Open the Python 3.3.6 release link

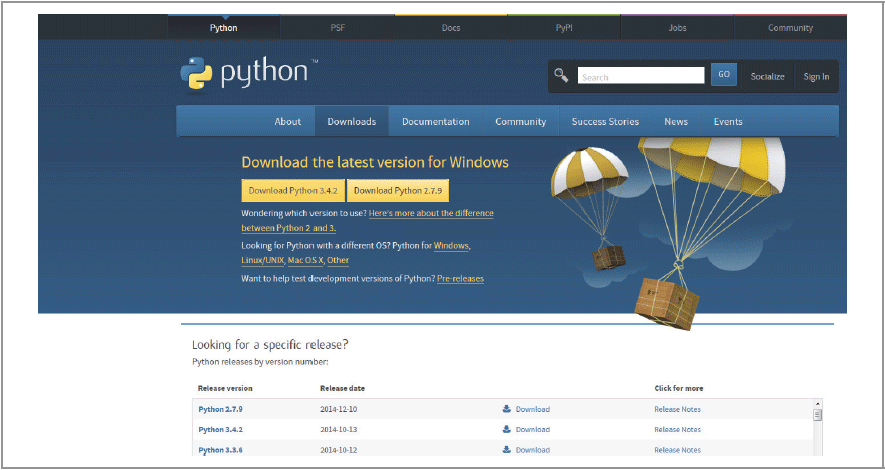[x=220, y=450]
